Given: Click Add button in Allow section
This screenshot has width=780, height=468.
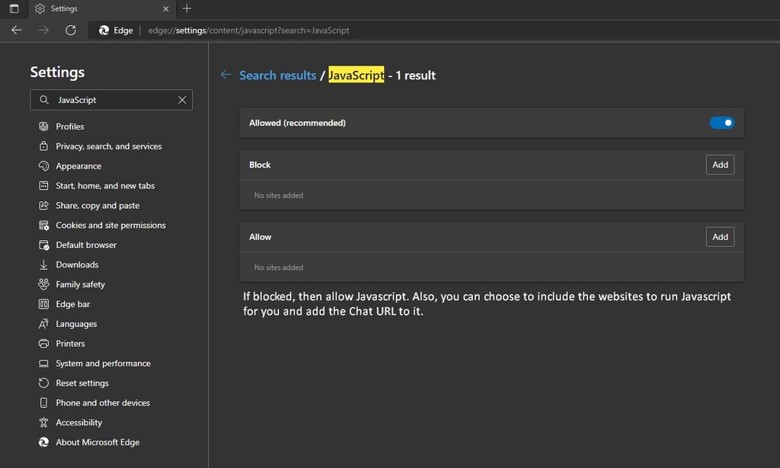Looking at the screenshot, I should 719,237.
